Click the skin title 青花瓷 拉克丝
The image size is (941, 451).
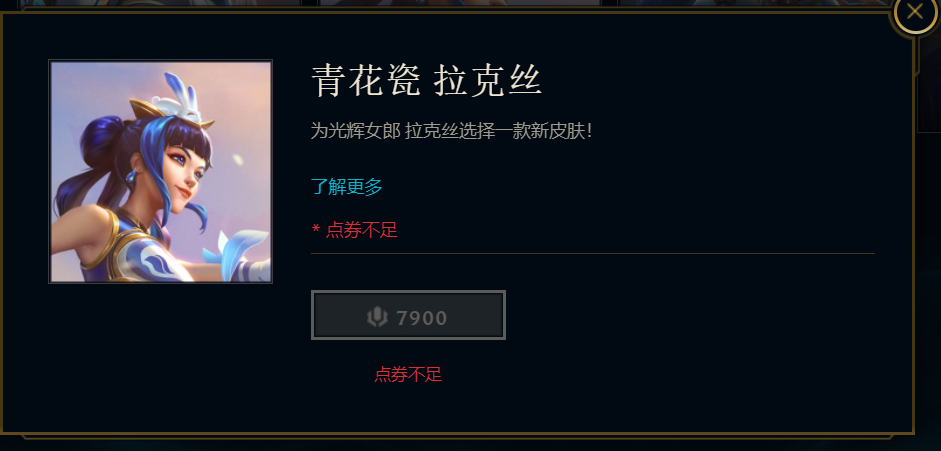click(426, 81)
